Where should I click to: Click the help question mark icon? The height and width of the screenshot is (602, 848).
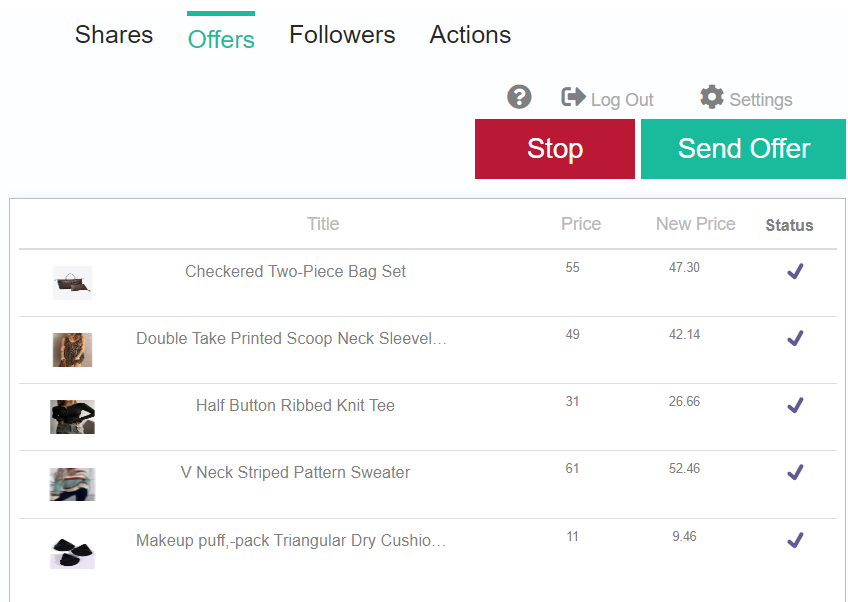(519, 97)
